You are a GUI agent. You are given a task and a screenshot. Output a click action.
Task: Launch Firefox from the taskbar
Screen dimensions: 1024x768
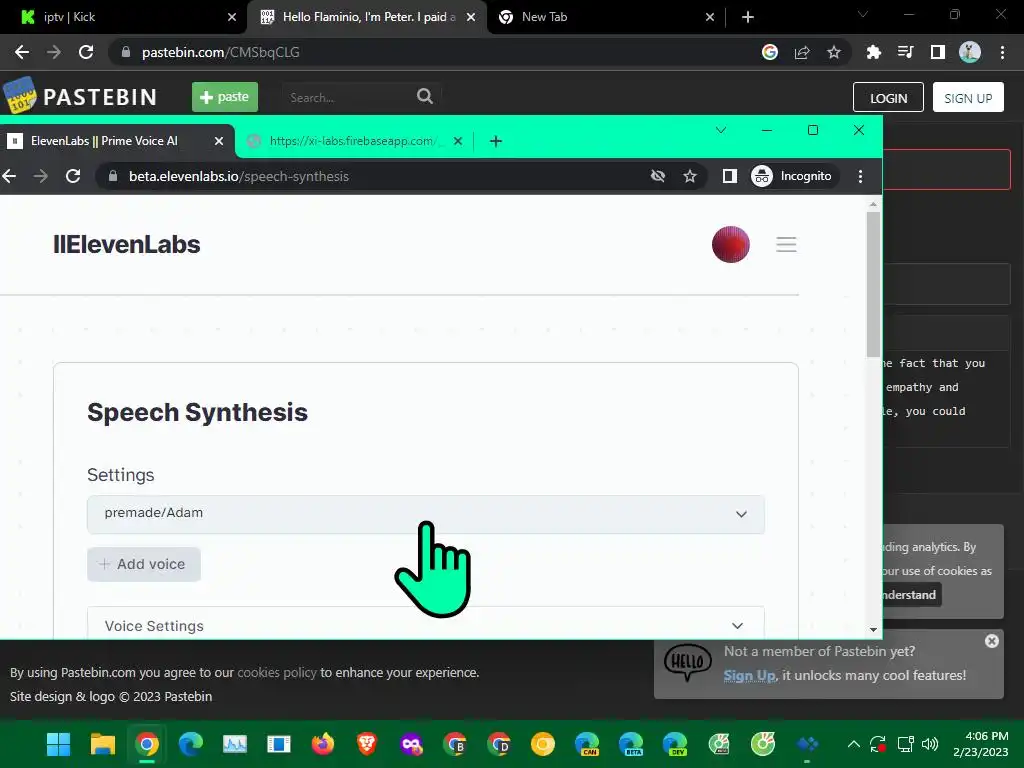(x=323, y=744)
